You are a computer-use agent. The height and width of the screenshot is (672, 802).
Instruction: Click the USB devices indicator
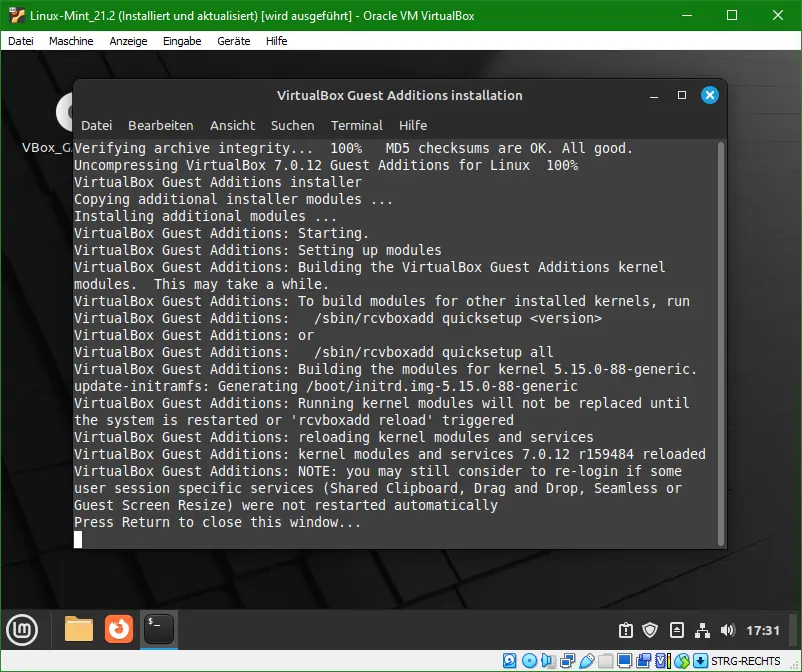pyautogui.click(x=587, y=661)
